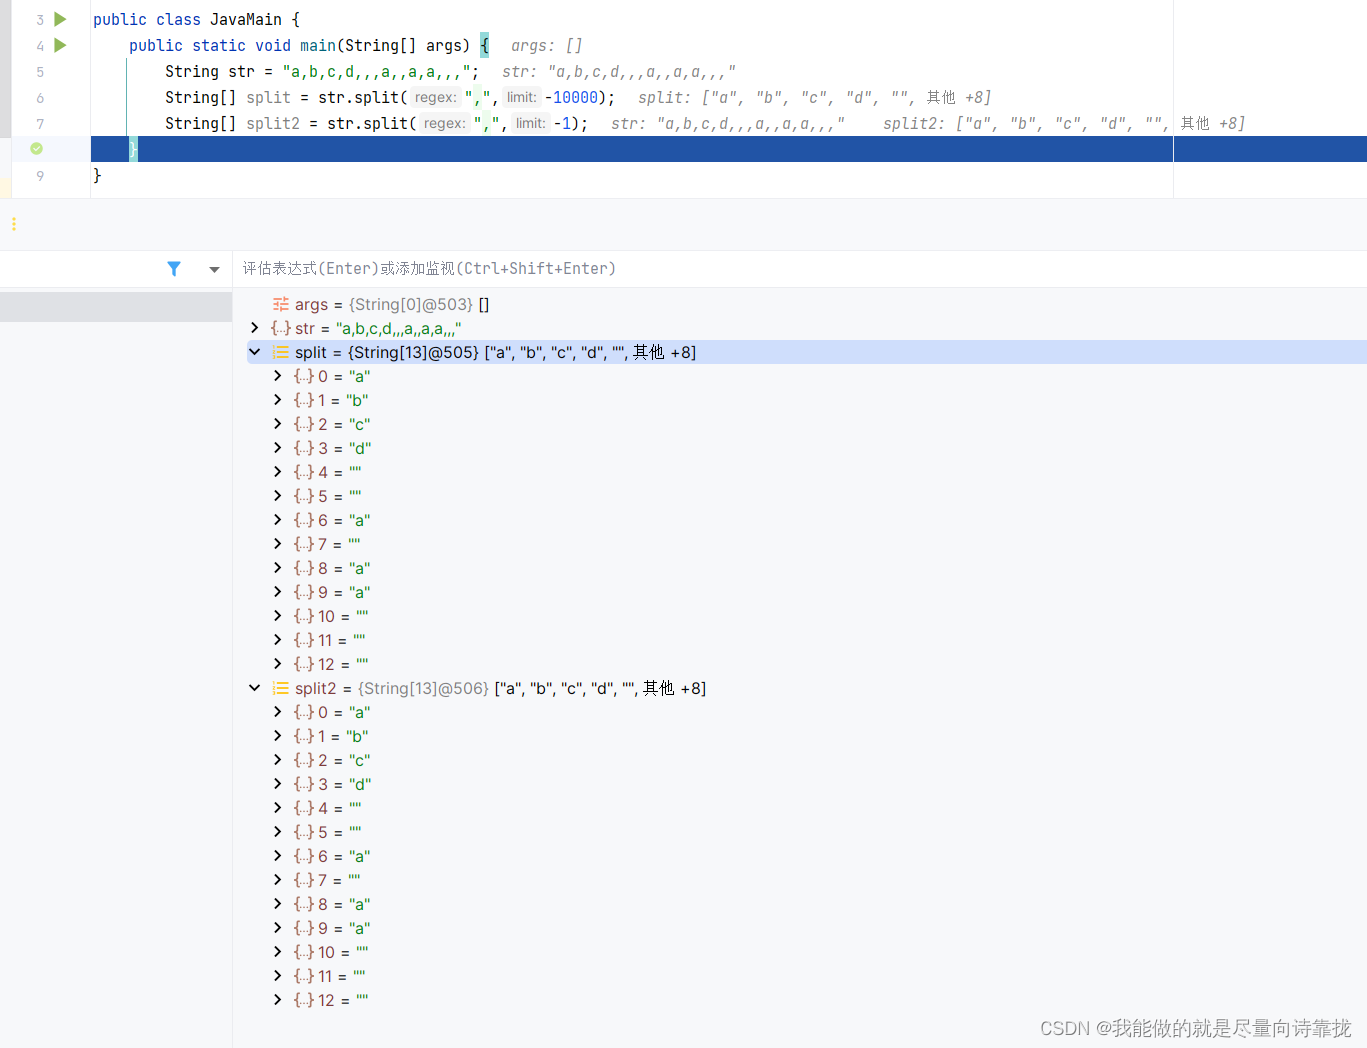Click the limit value -10000 in code
The width and height of the screenshot is (1367, 1048).
pyautogui.click(x=571, y=97)
